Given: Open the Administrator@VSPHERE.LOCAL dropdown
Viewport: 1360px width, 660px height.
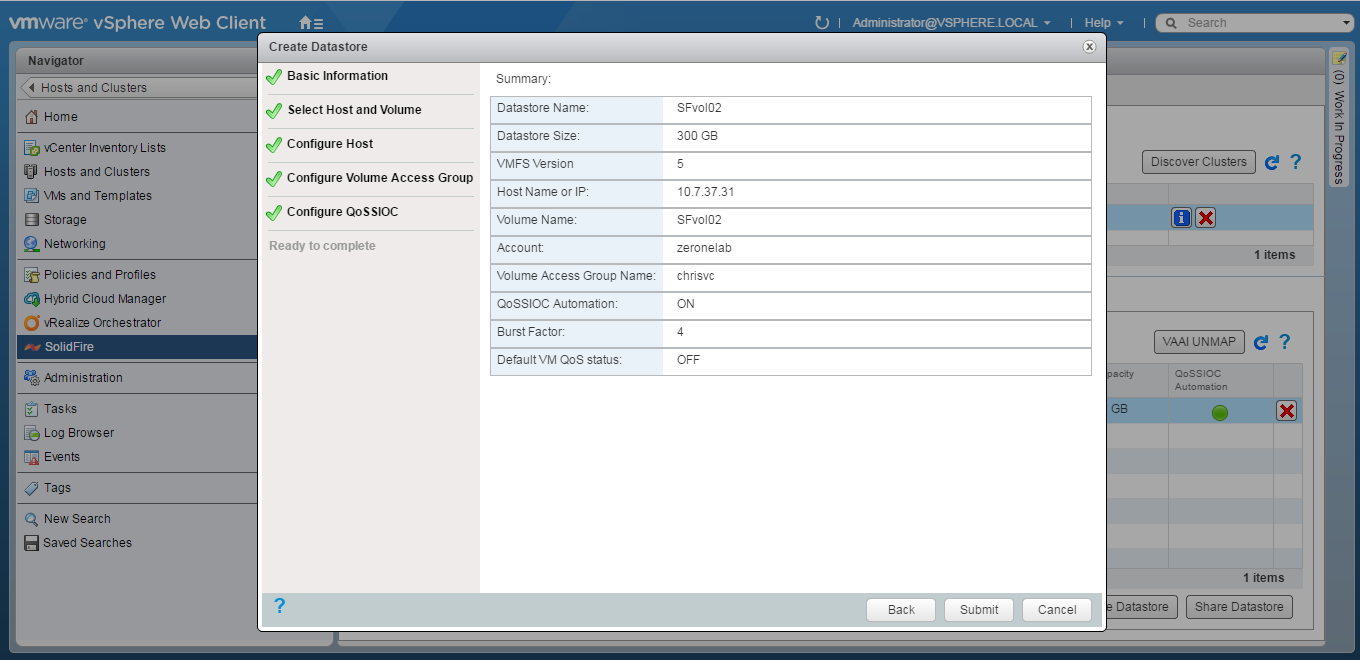Looking at the screenshot, I should click(951, 22).
